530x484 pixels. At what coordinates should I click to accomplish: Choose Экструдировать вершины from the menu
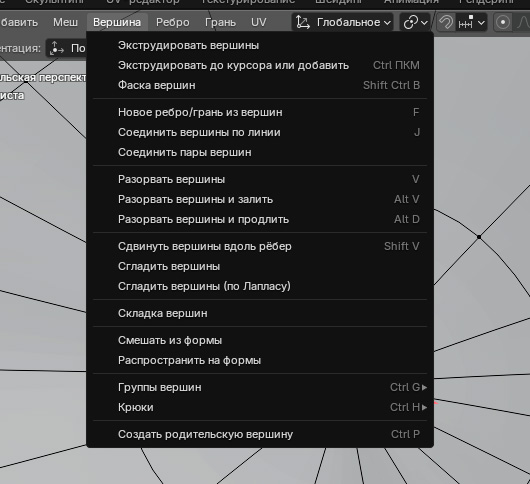coord(260,45)
